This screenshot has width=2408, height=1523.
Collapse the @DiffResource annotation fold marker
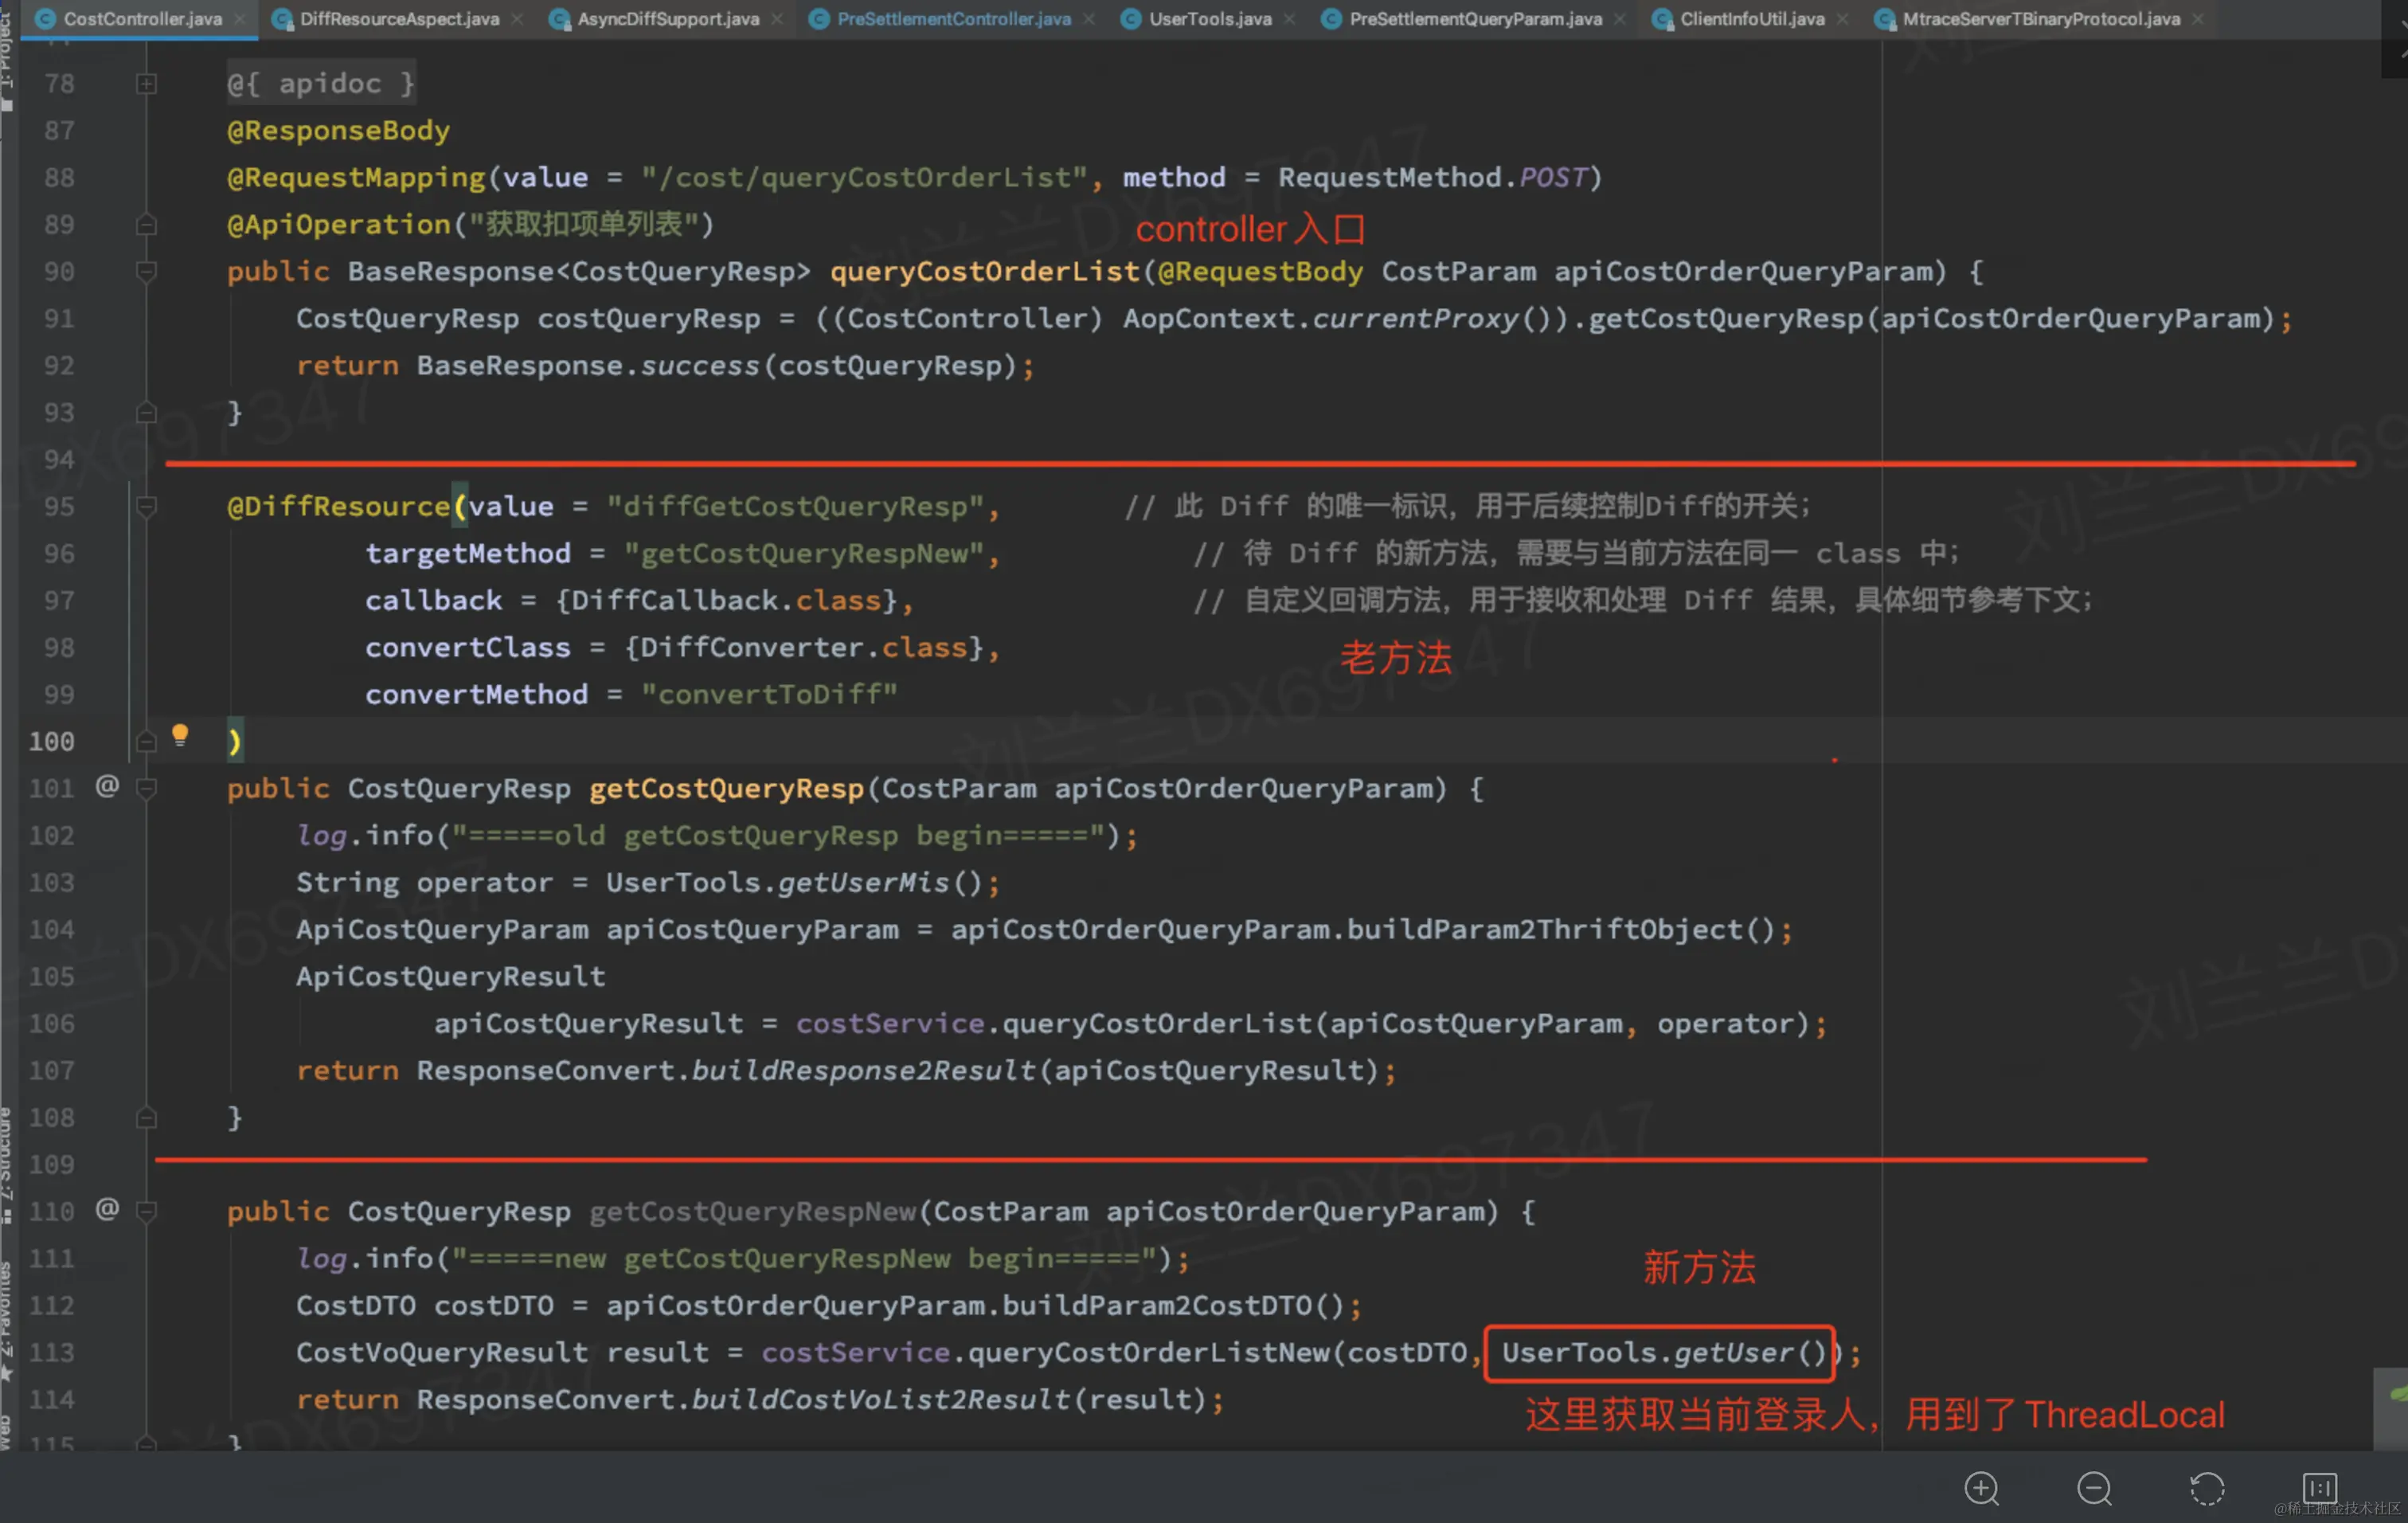point(146,506)
